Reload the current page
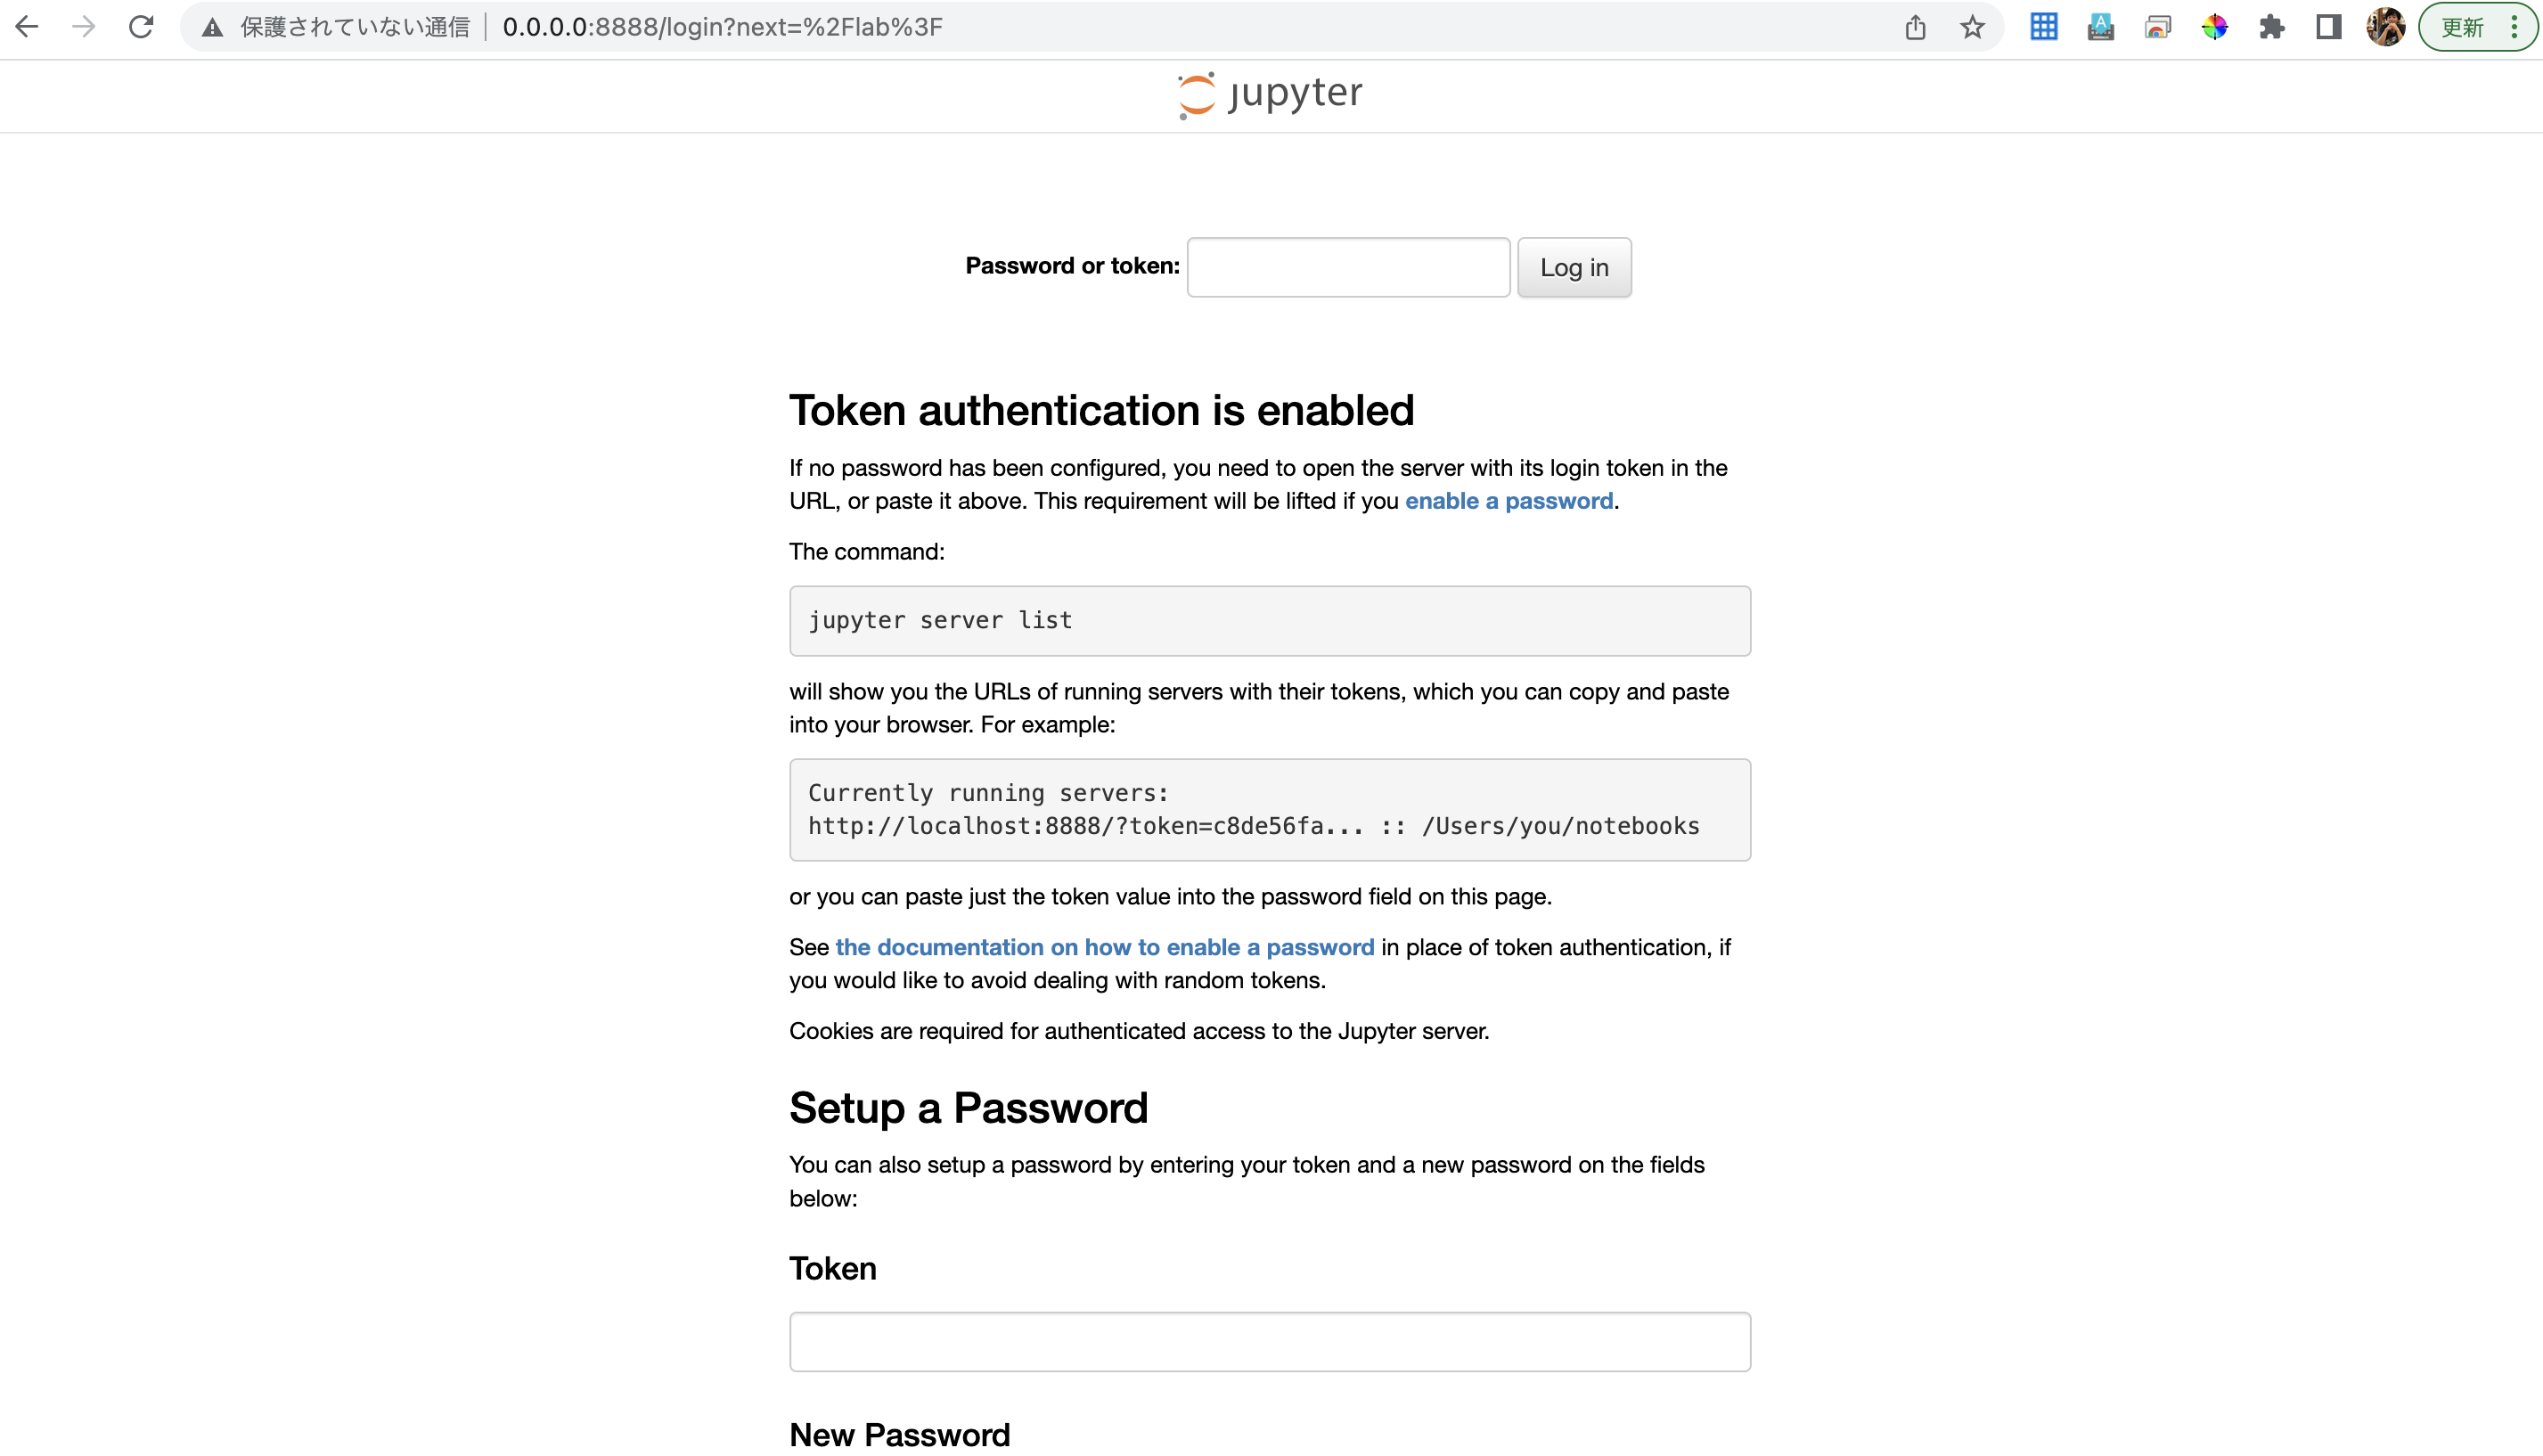Viewport: 2543px width, 1456px height. (x=141, y=27)
